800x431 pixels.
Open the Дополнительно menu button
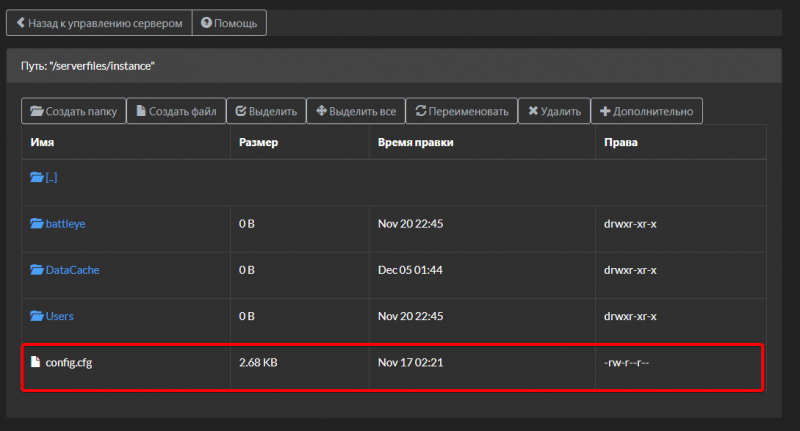(646, 111)
